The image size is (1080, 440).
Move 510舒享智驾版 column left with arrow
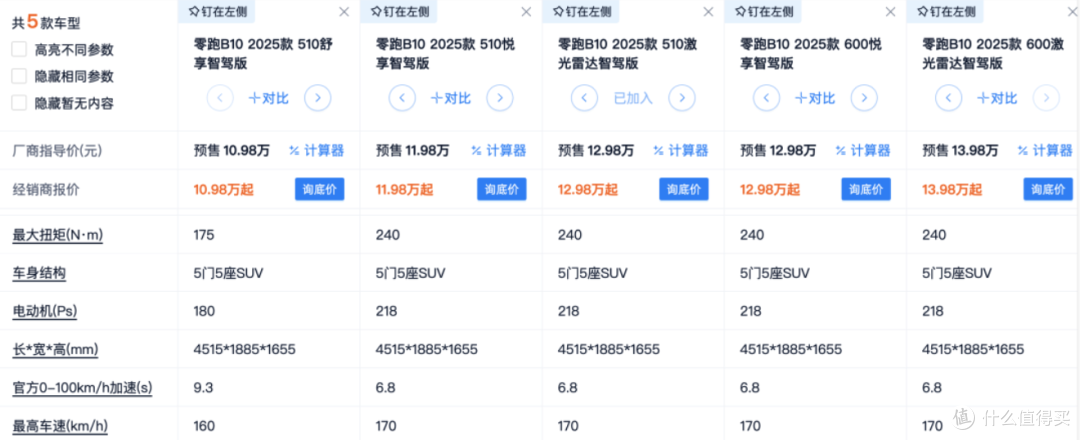point(220,98)
